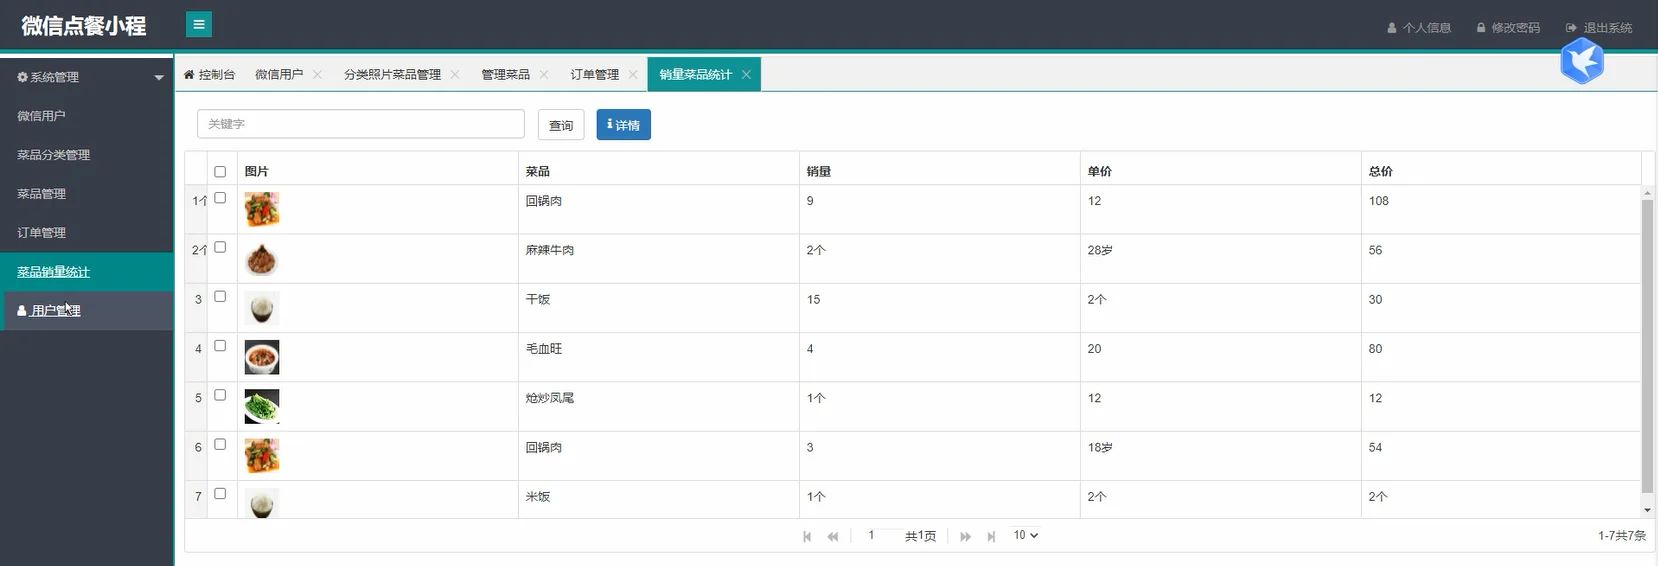The height and width of the screenshot is (566, 1658).
Task: Close the 订单管理 tab
Action: 633,74
